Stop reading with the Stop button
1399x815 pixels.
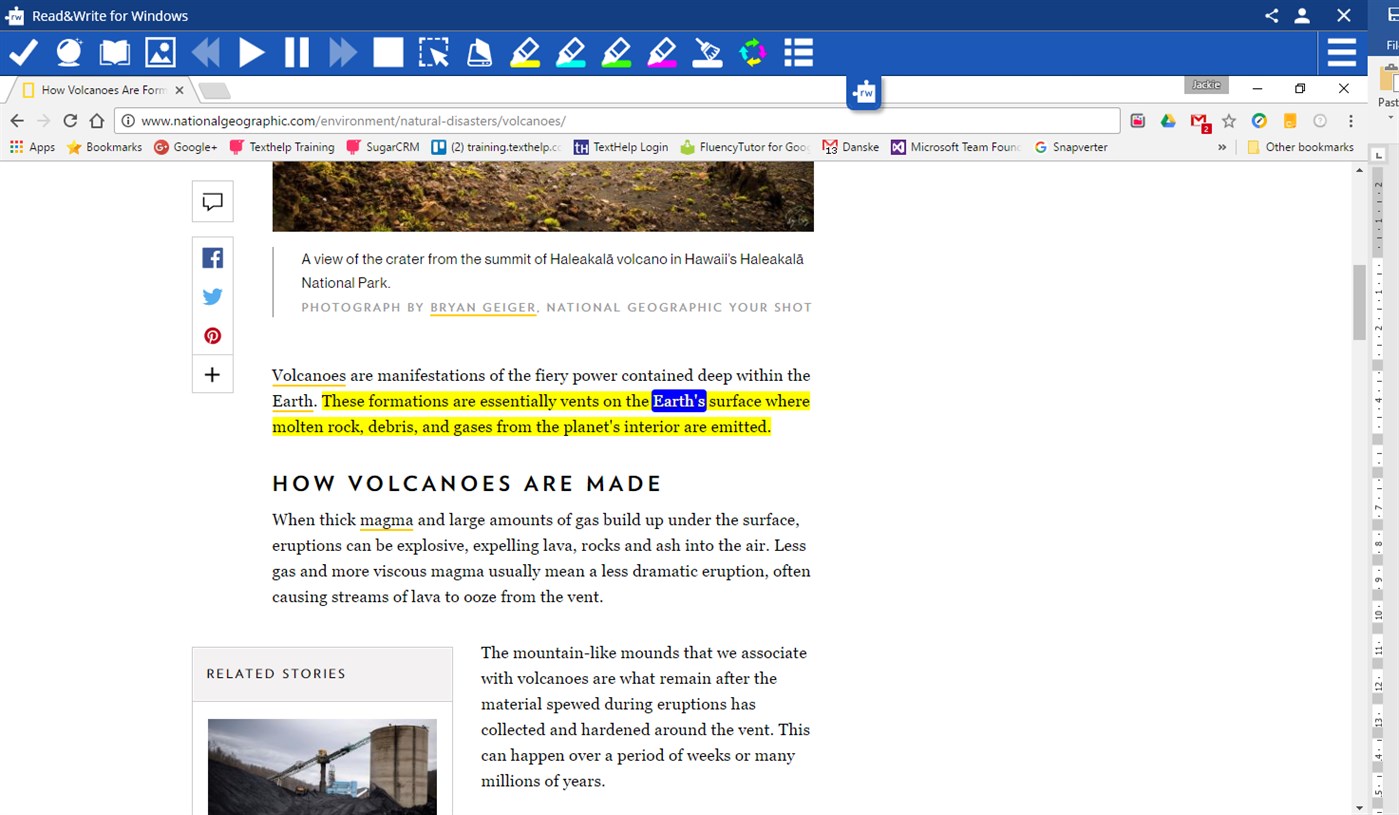click(x=388, y=52)
